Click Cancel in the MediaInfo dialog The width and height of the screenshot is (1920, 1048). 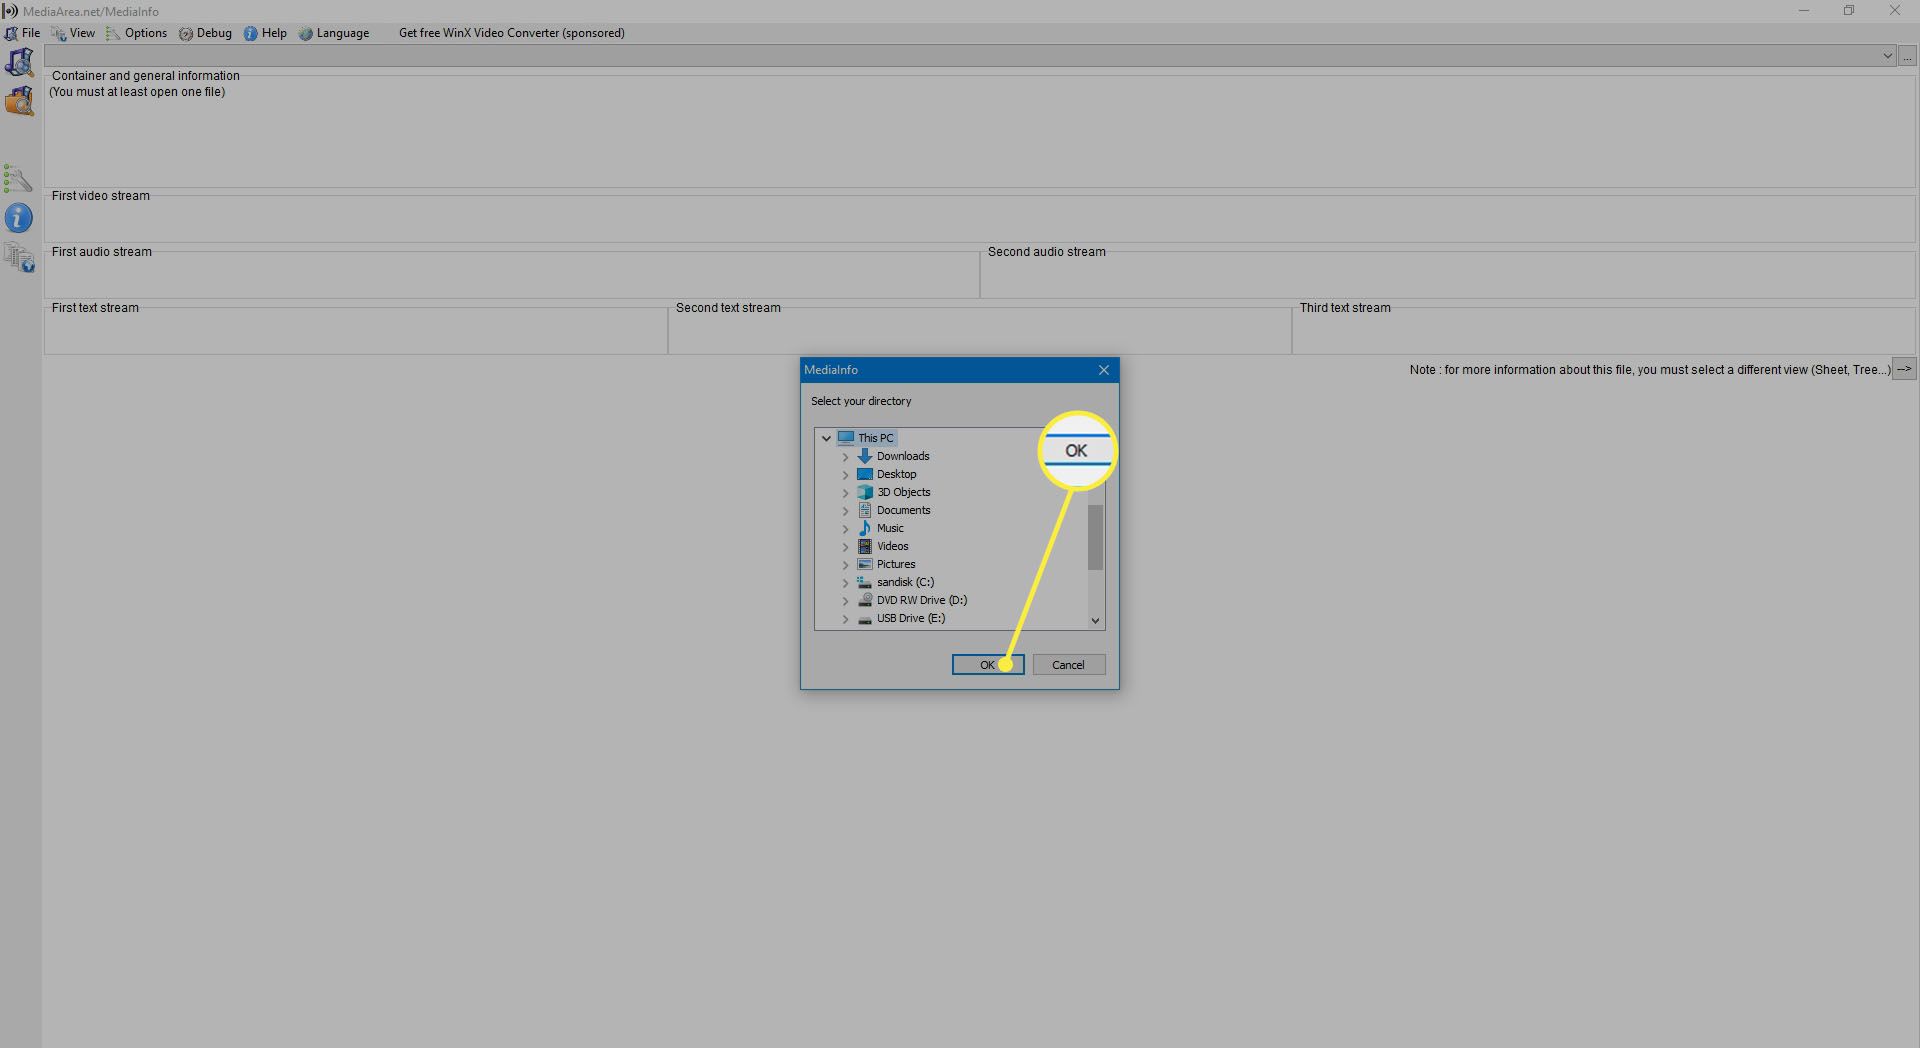(1068, 665)
